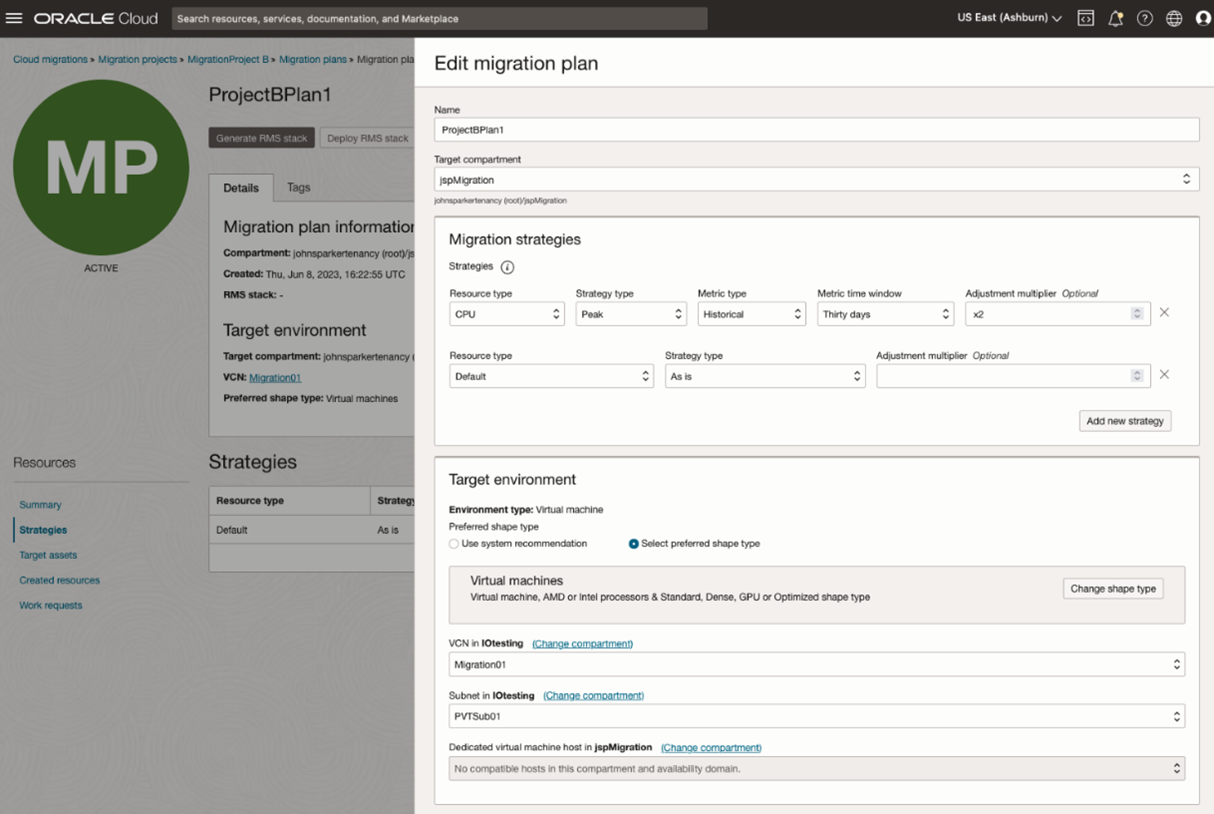Click the Change shape type button
The width and height of the screenshot is (1214, 814).
[1113, 588]
